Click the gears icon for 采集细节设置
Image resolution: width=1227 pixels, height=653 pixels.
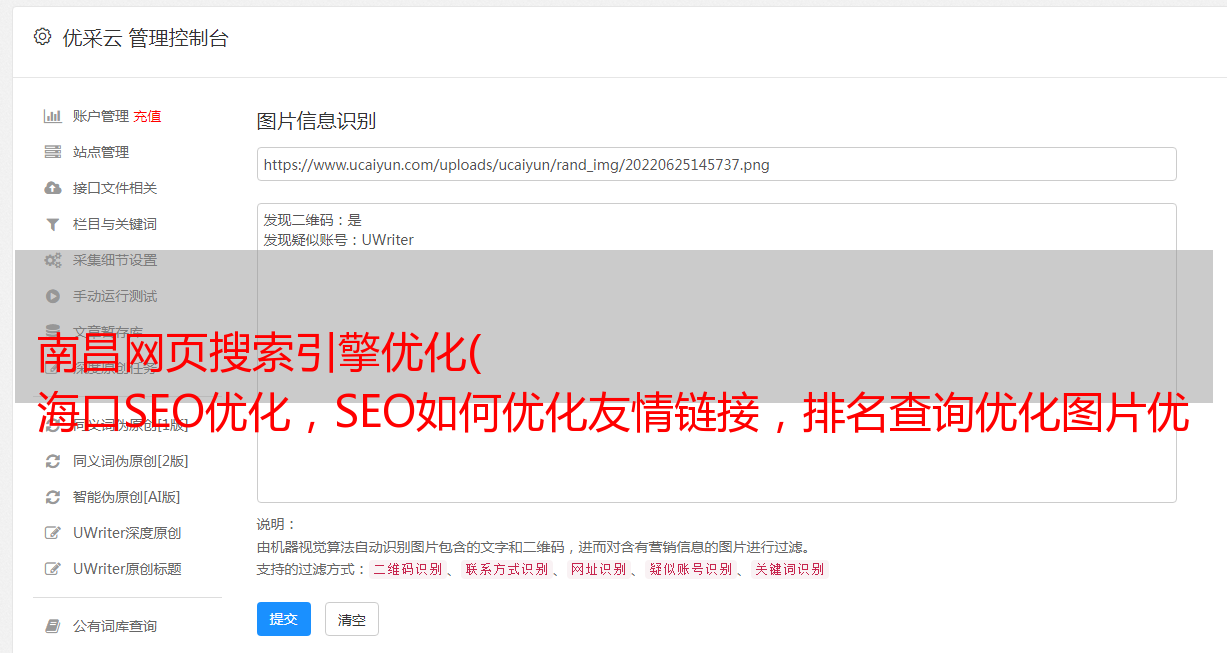coord(53,260)
